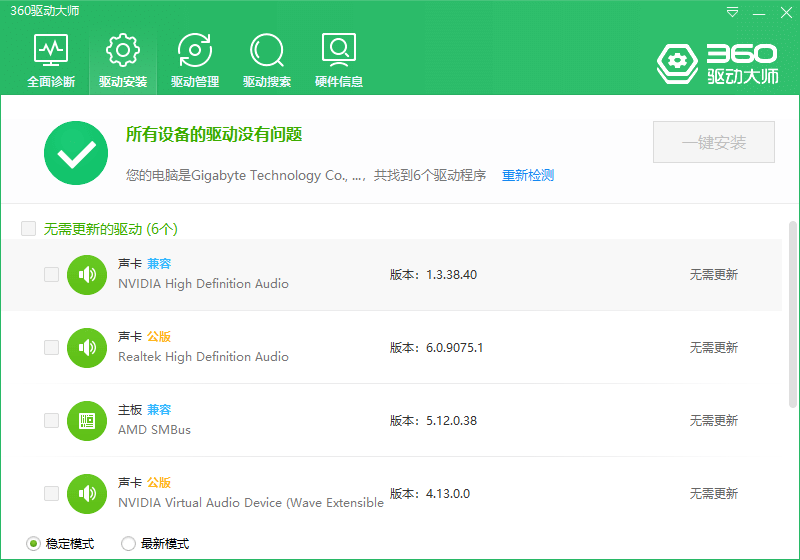Click the speaker icon for NVIDIA Virtual Audio Device
This screenshot has width=800, height=560.
pyautogui.click(x=87, y=494)
